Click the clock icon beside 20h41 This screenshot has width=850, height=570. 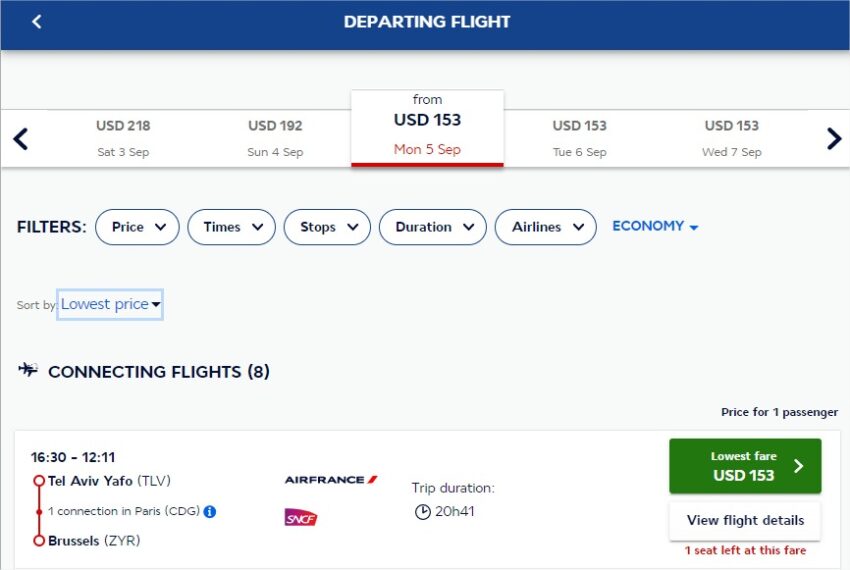422,511
